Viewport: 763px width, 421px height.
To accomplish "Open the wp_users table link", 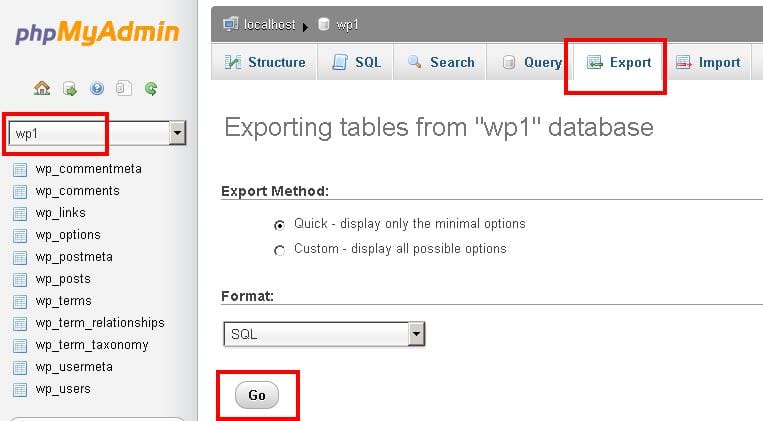I will point(63,389).
